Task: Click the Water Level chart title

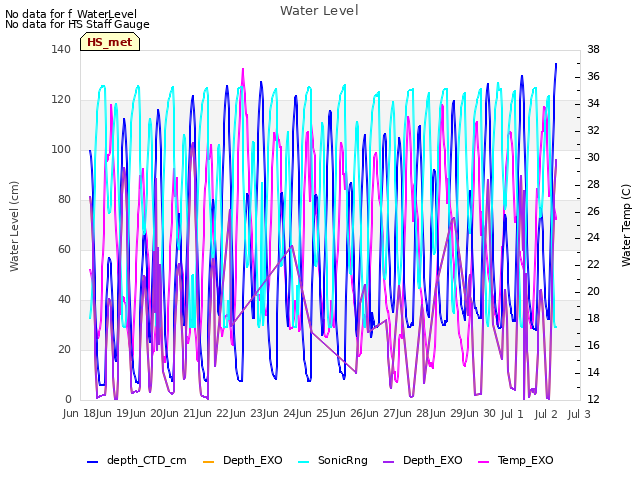Action: 319,11
